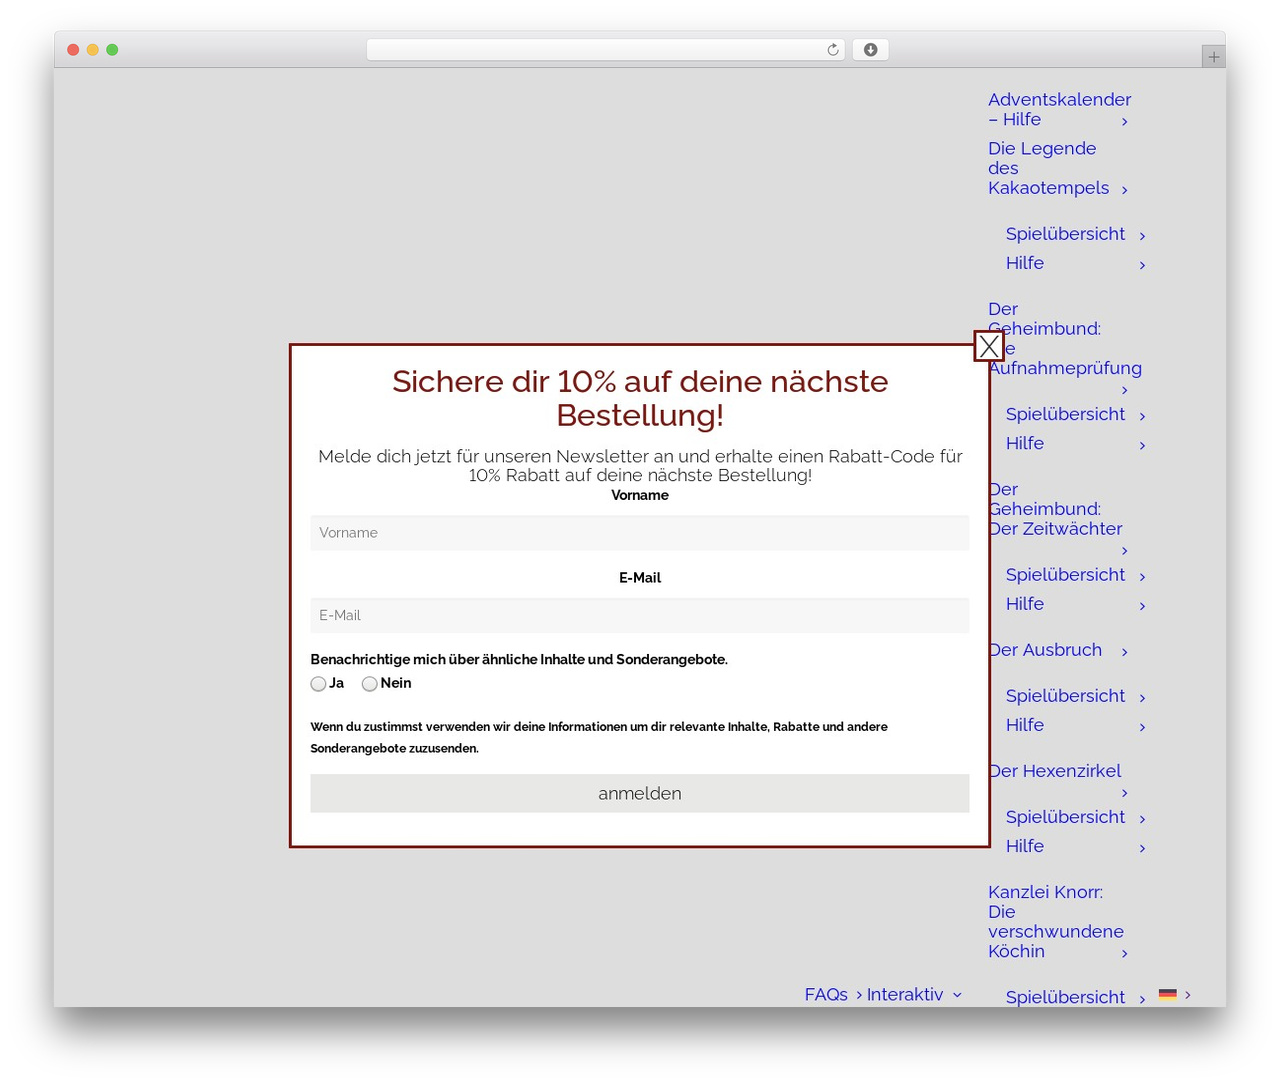Expand the language selector chevron beside flag
Screen dimensions: 1280x1084
coord(1188,994)
